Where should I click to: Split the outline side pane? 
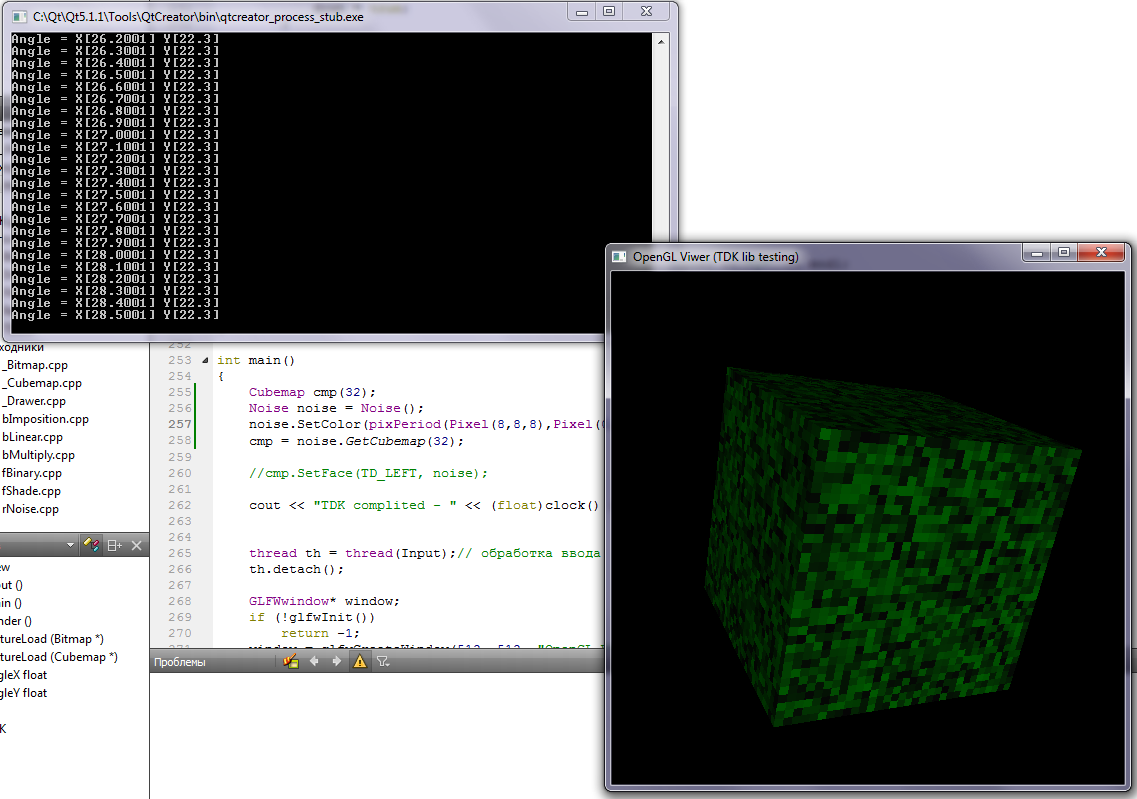coord(115,545)
